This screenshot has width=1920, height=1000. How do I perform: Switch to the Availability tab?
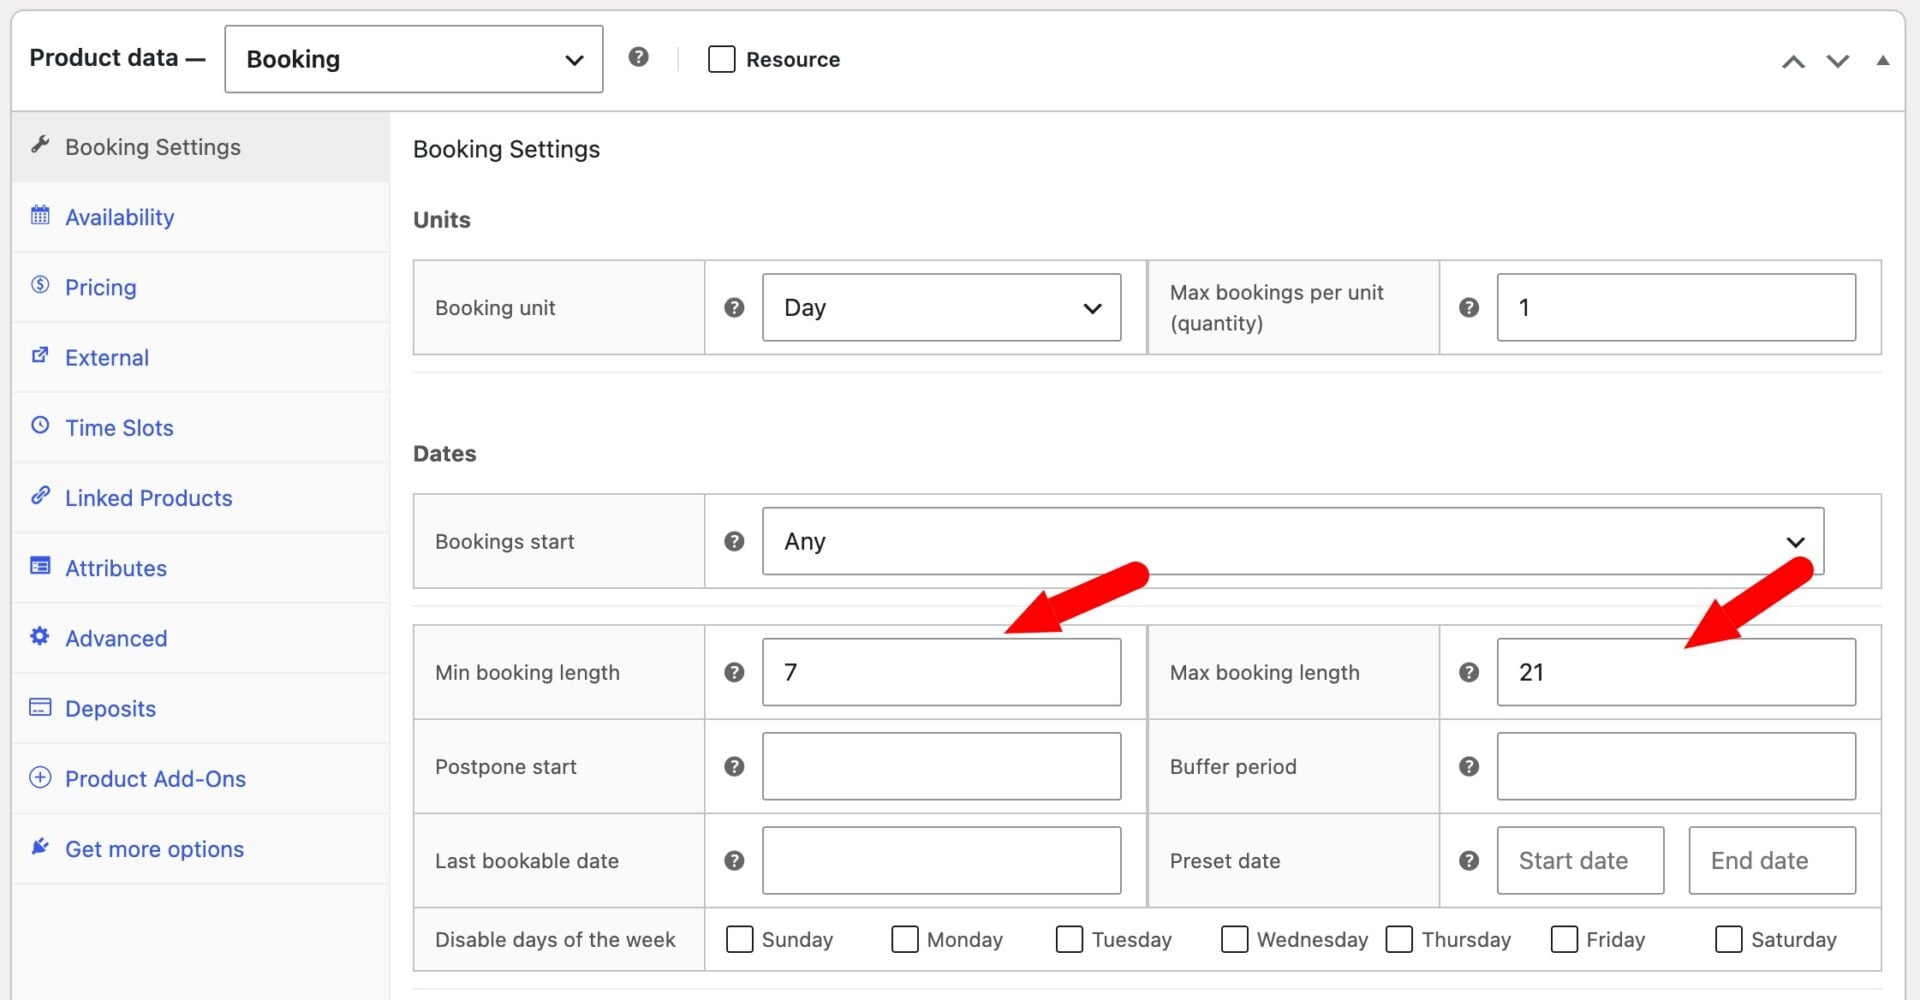[200, 217]
